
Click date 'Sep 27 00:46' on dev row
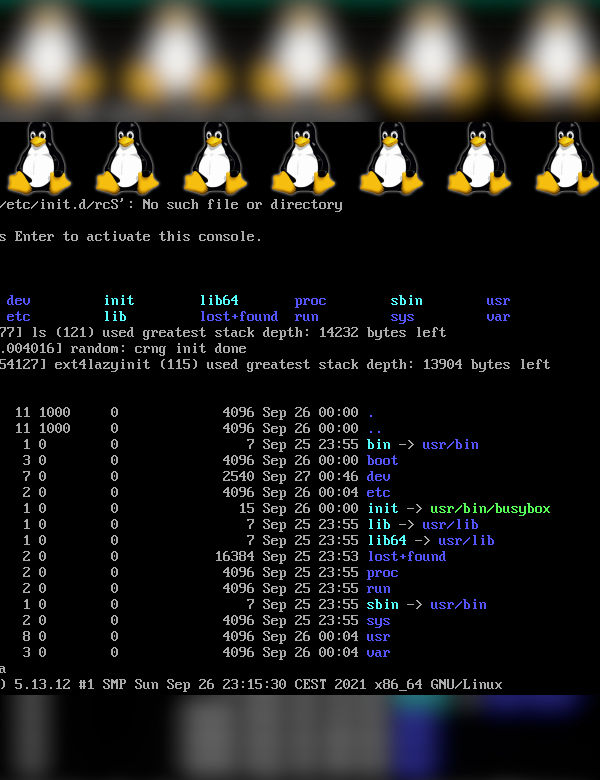tap(310, 477)
